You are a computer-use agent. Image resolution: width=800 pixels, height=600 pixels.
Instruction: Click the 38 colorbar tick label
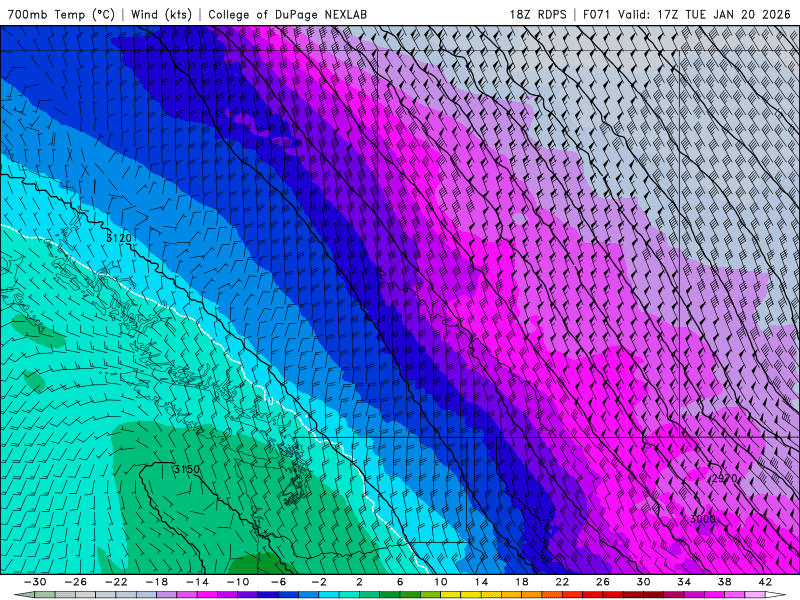pos(724,582)
